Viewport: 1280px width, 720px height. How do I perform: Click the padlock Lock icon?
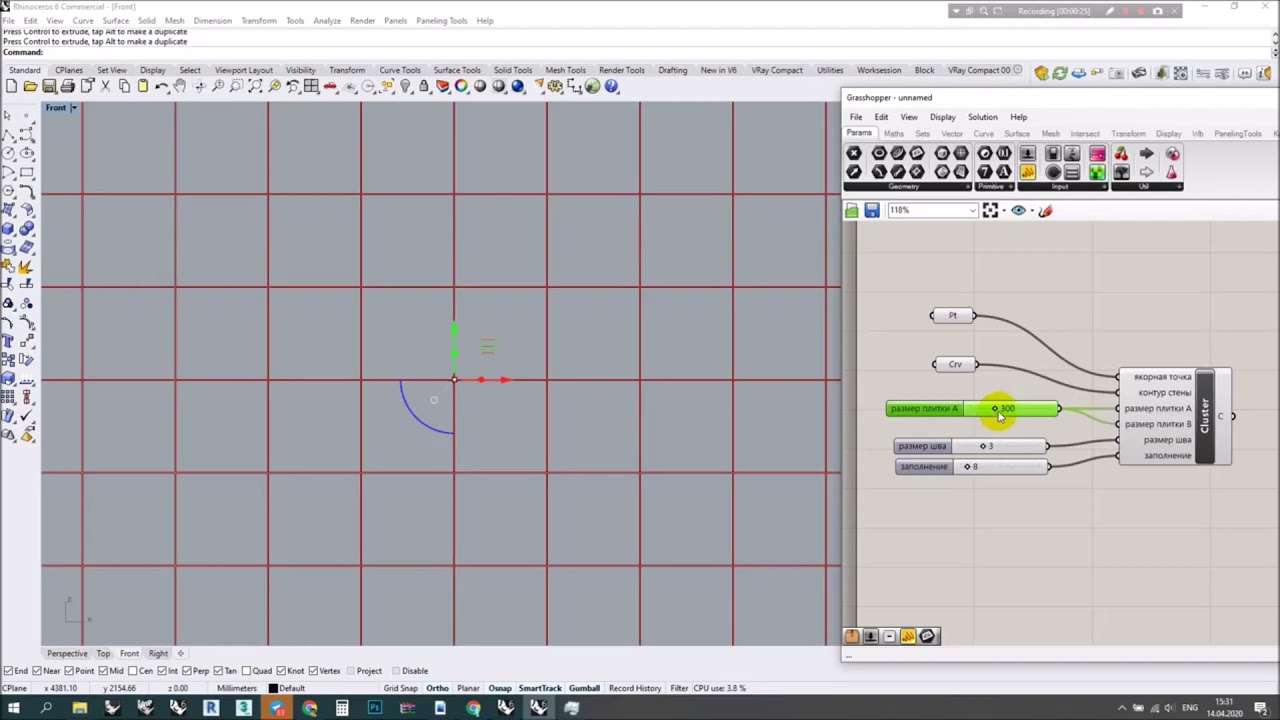pyautogui.click(x=424, y=86)
